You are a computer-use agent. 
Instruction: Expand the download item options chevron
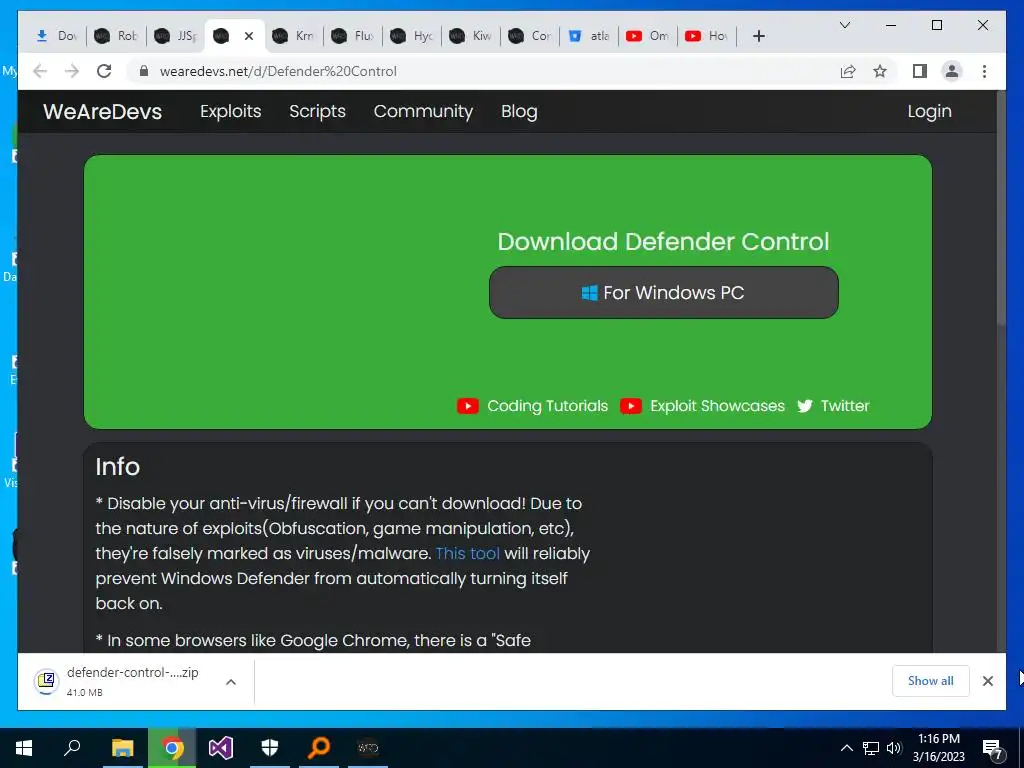(231, 682)
